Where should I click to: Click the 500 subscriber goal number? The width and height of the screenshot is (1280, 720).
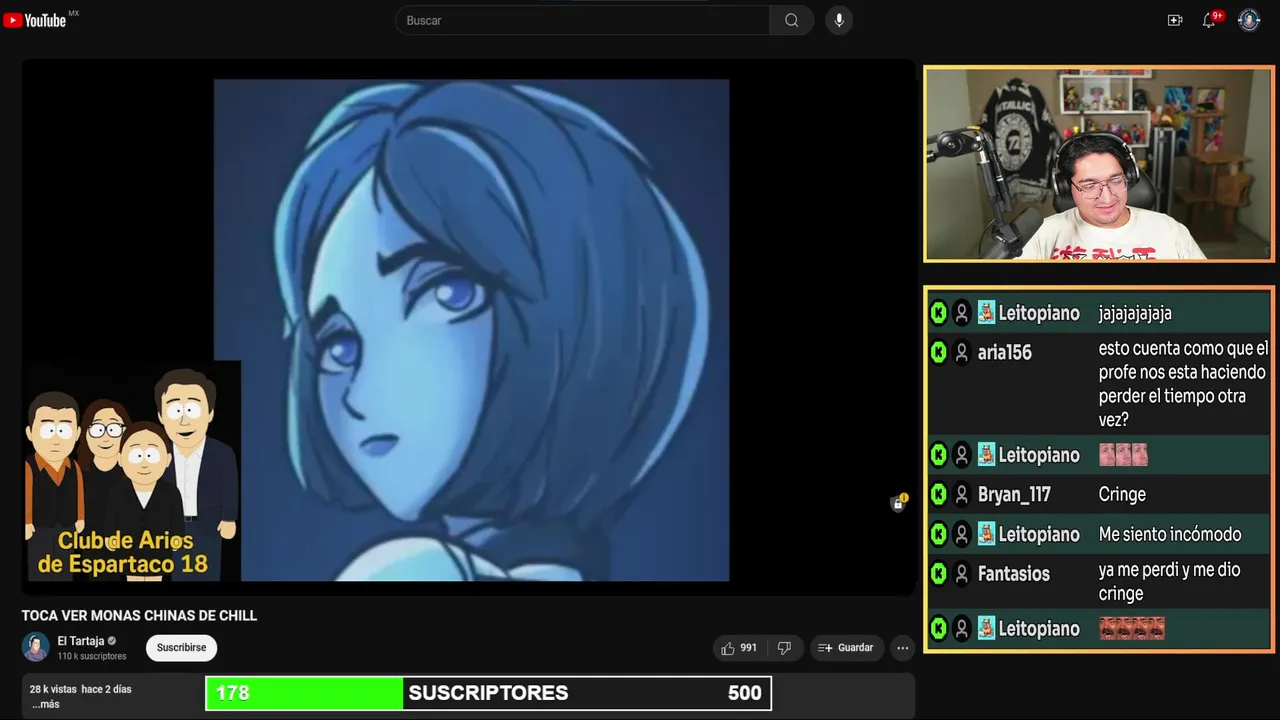tap(744, 693)
